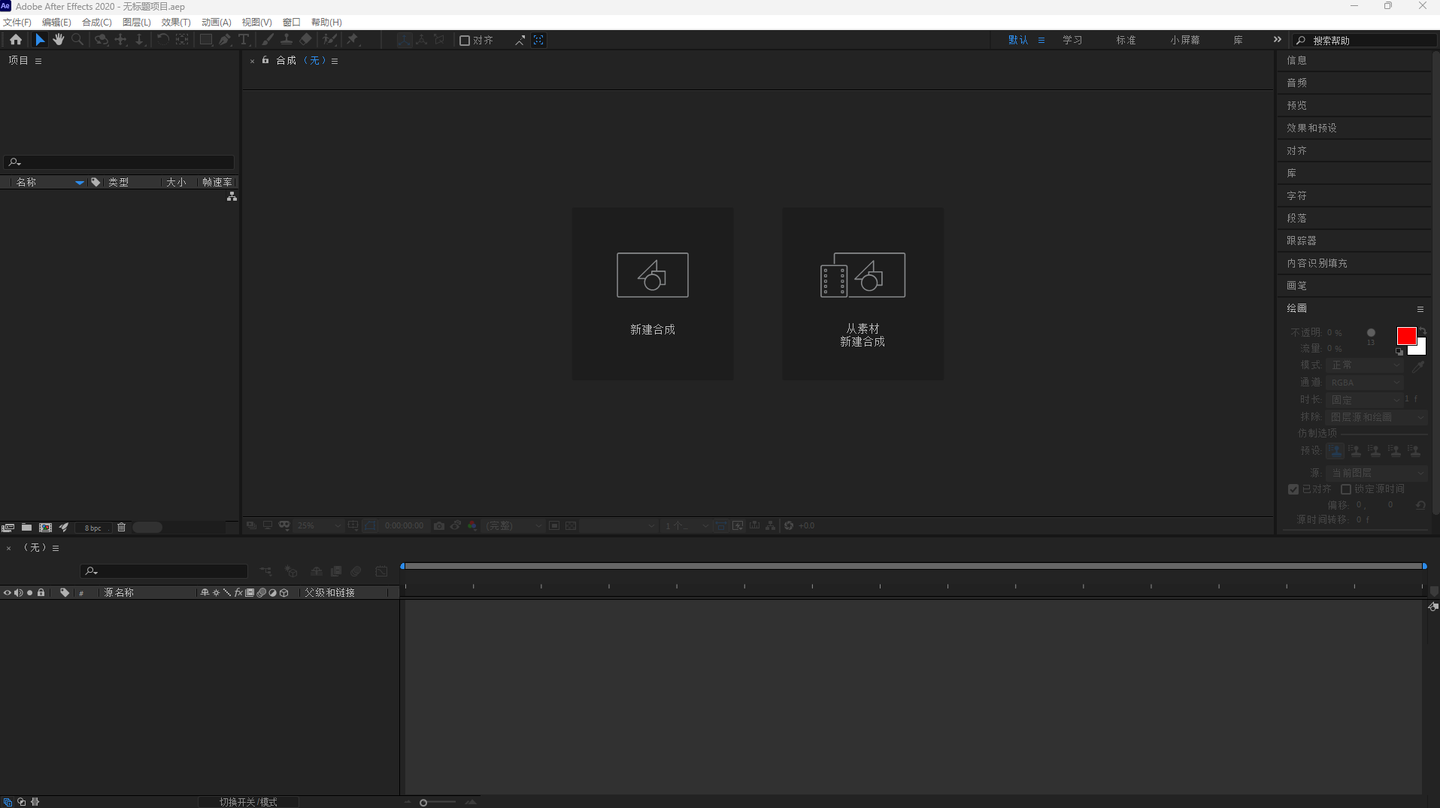1440x808 pixels.
Task: Click the 切换开关/模式 button
Action: (248, 802)
